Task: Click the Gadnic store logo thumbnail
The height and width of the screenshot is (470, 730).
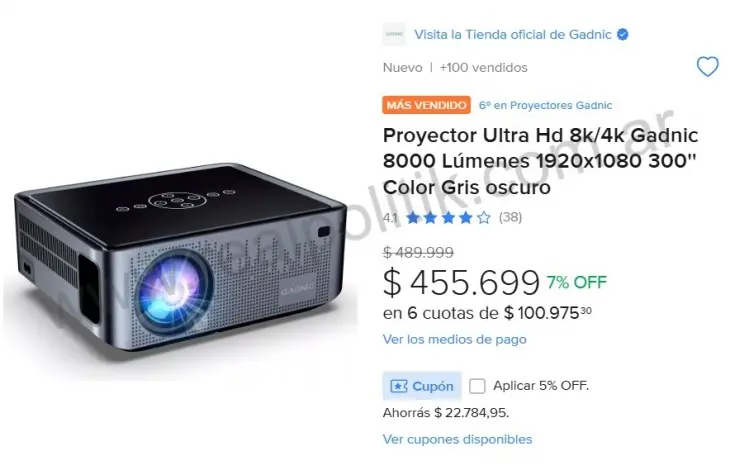Action: point(394,34)
